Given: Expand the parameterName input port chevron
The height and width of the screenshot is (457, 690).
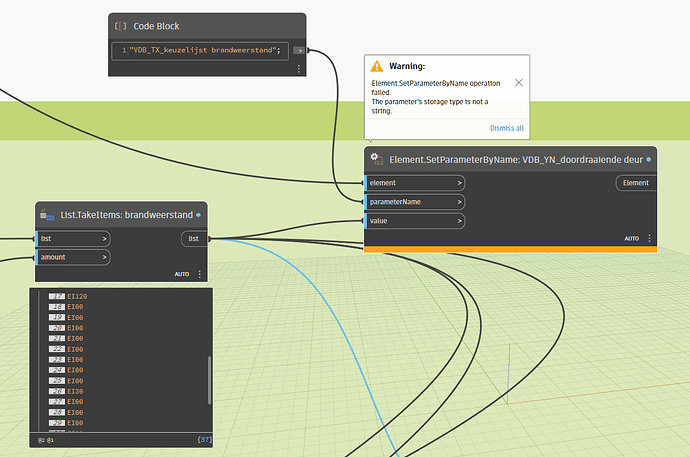Looking at the screenshot, I should 459,202.
